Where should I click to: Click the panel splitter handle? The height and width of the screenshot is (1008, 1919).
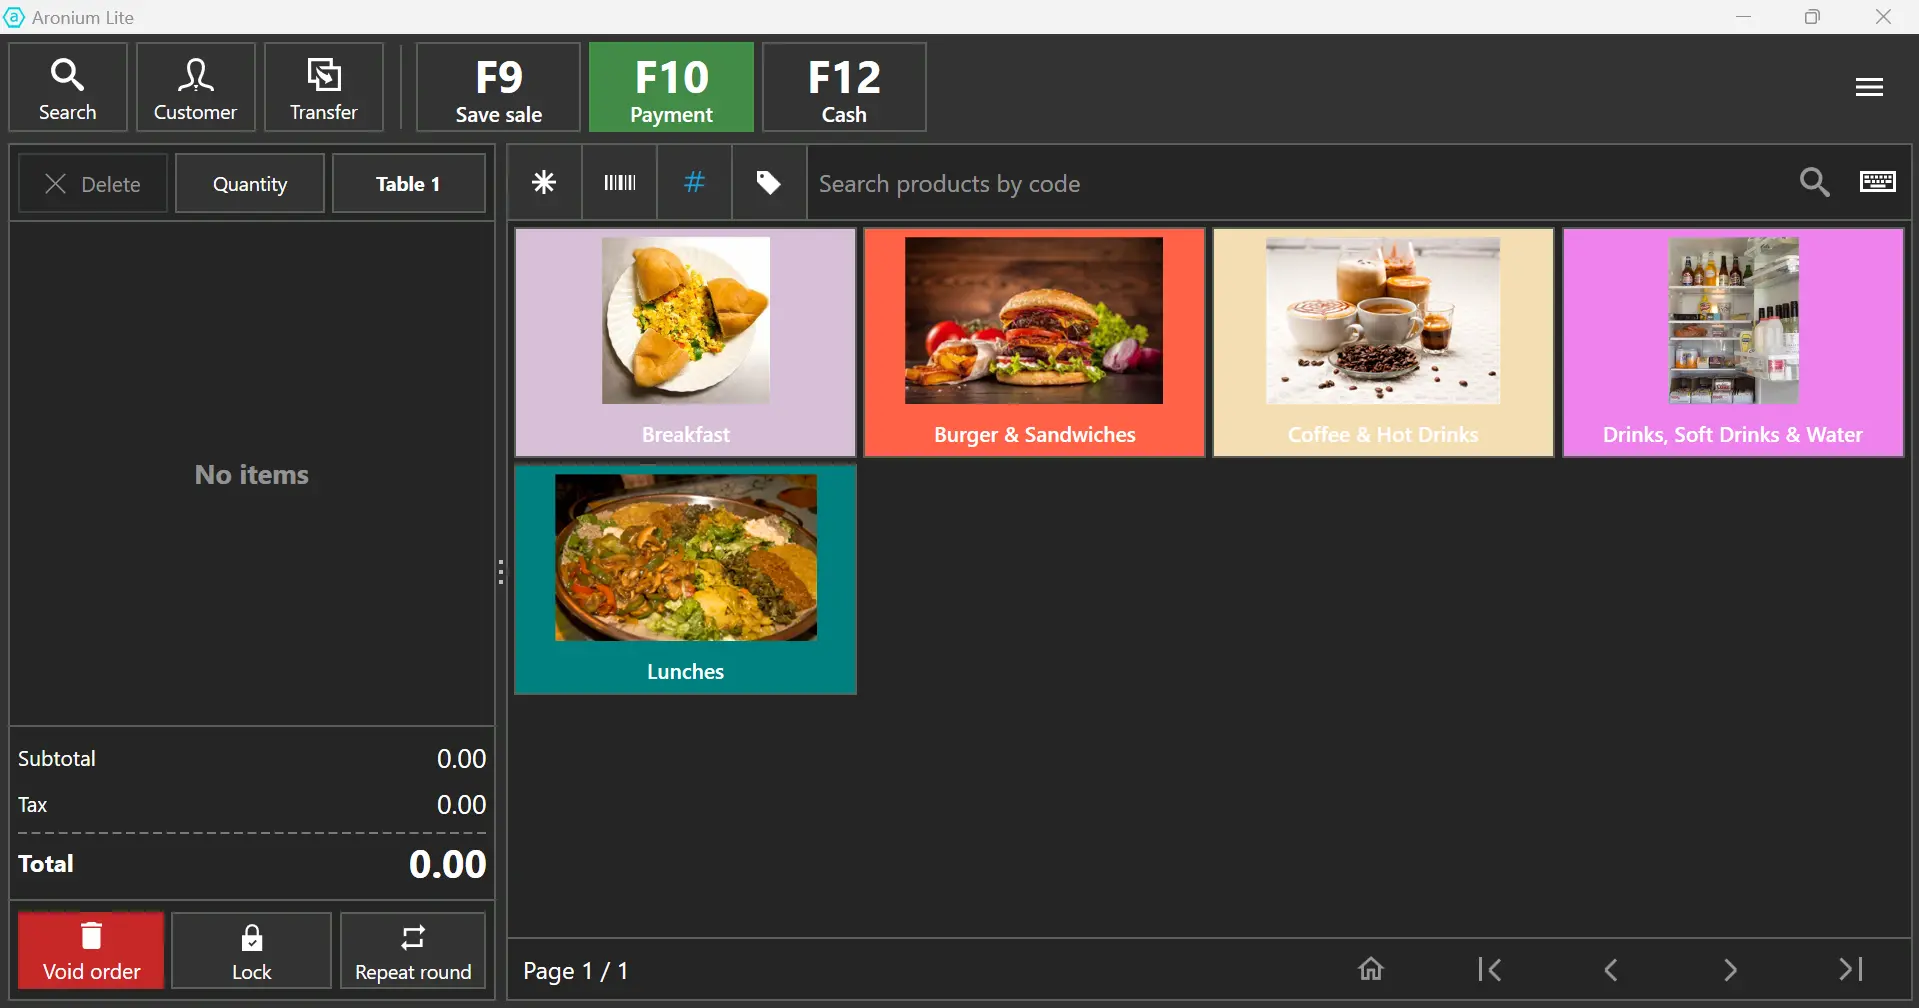501,572
